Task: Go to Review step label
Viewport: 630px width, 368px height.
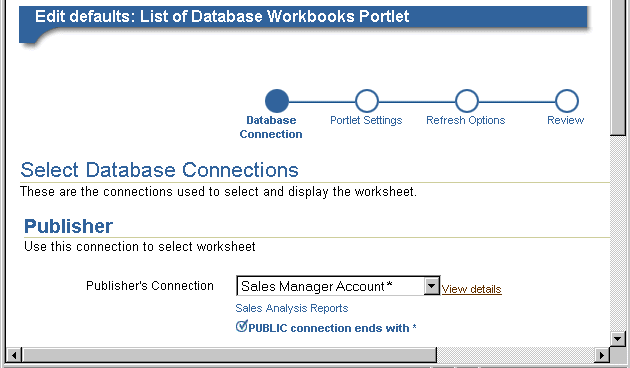Action: [565, 120]
